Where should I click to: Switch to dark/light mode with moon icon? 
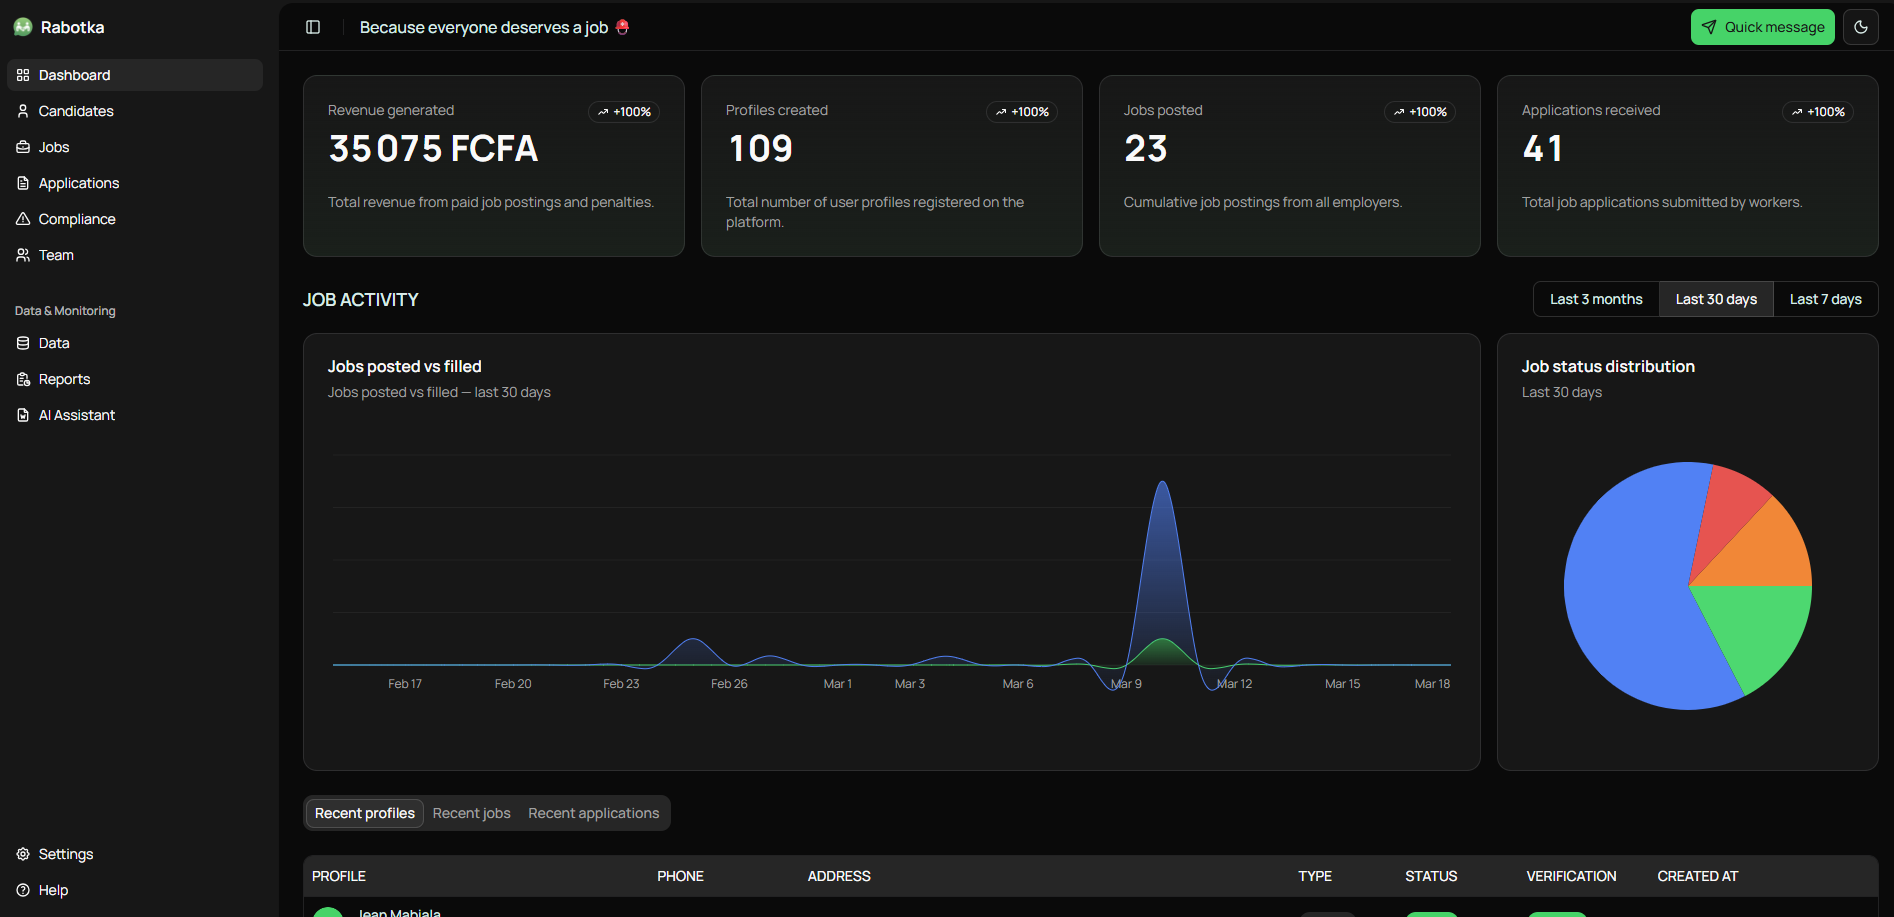coord(1861,27)
